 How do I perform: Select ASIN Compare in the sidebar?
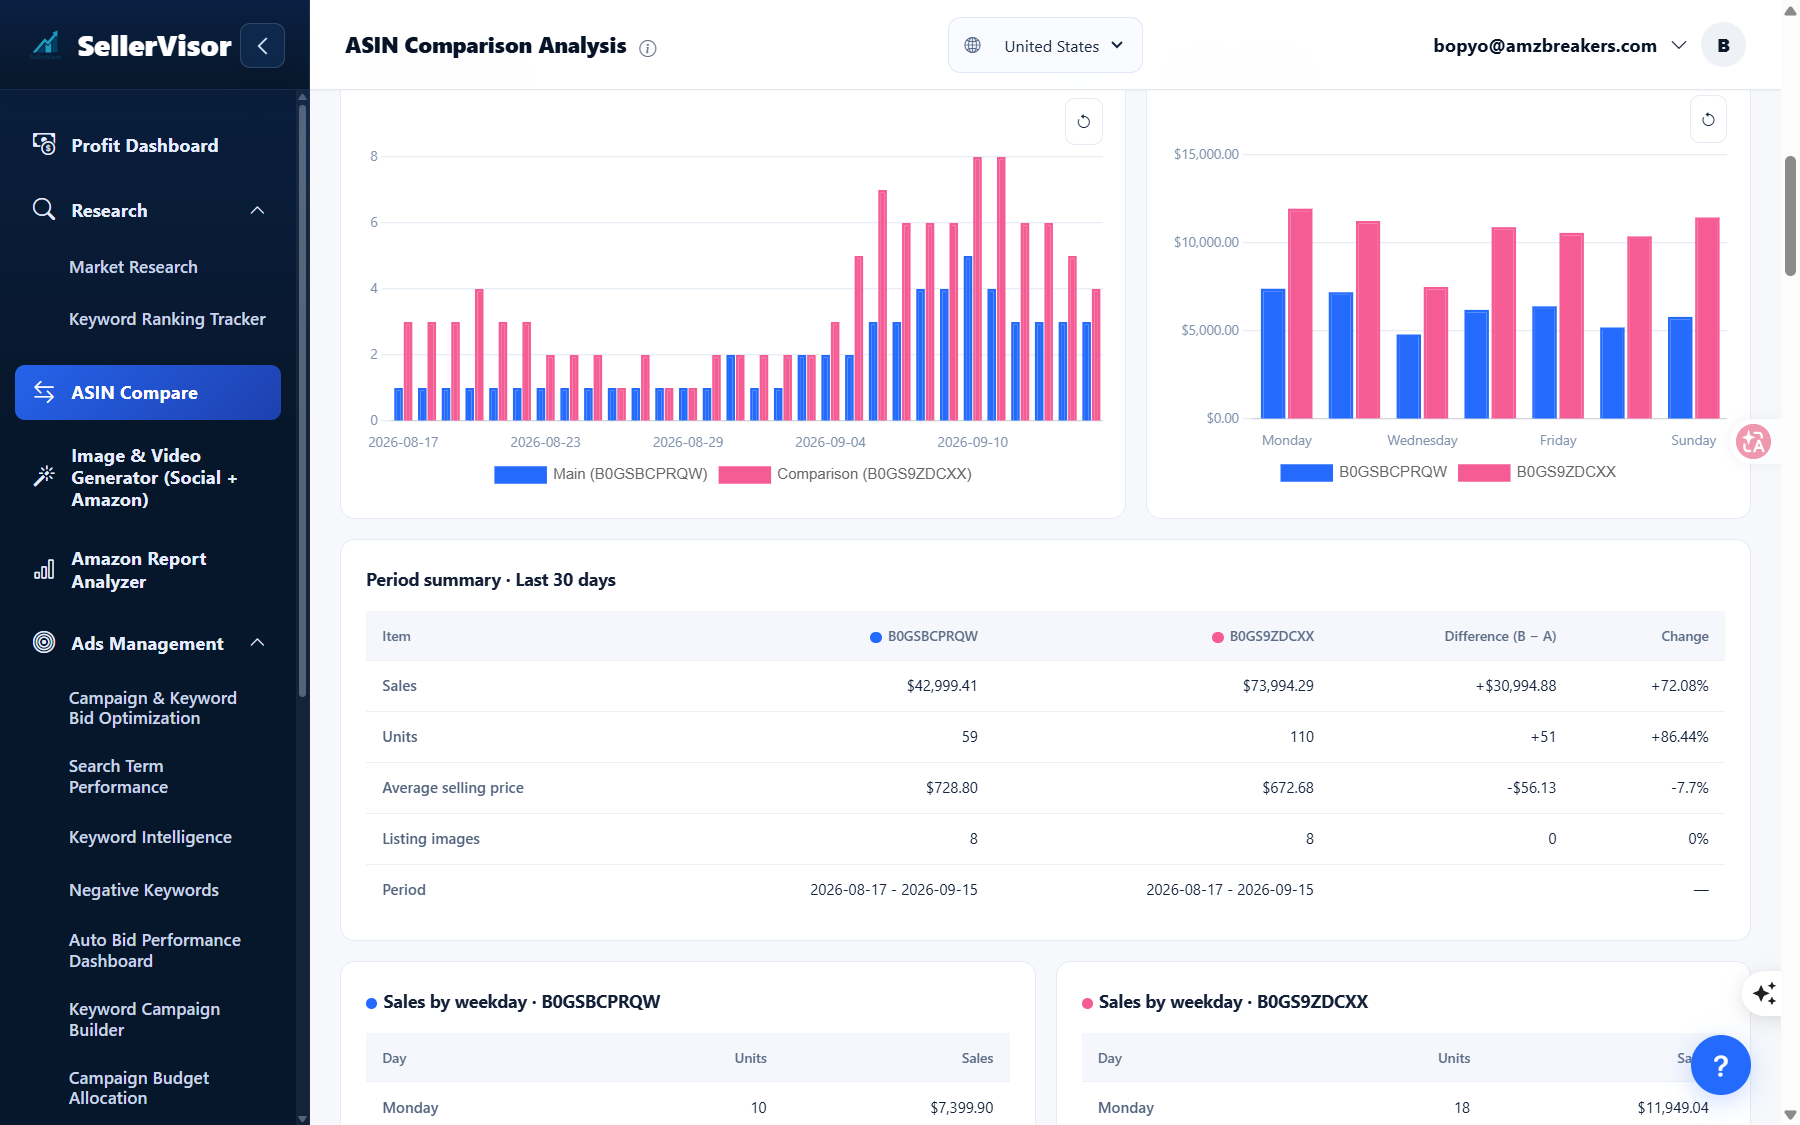tap(148, 392)
